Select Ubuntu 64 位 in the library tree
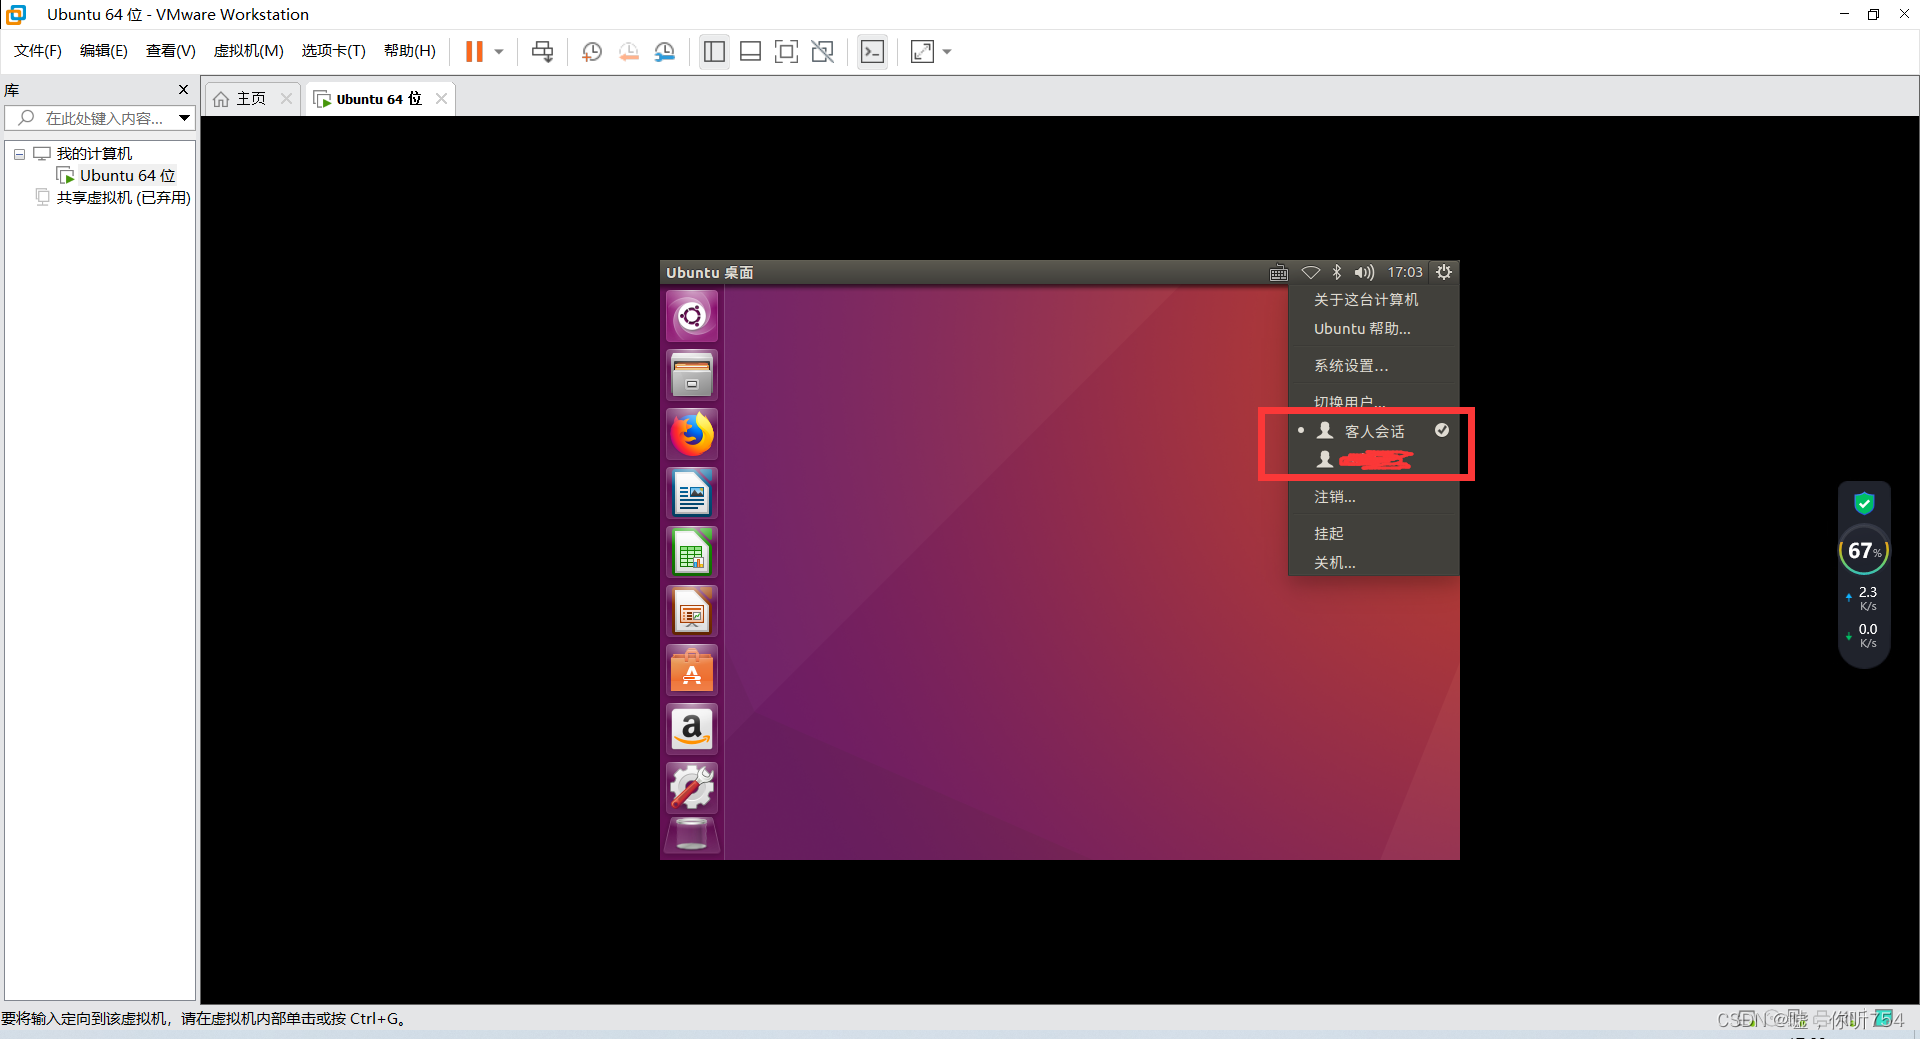This screenshot has width=1920, height=1039. point(127,176)
